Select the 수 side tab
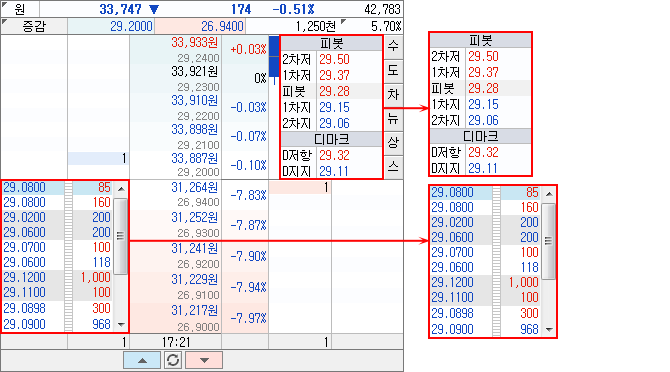 click(393, 46)
